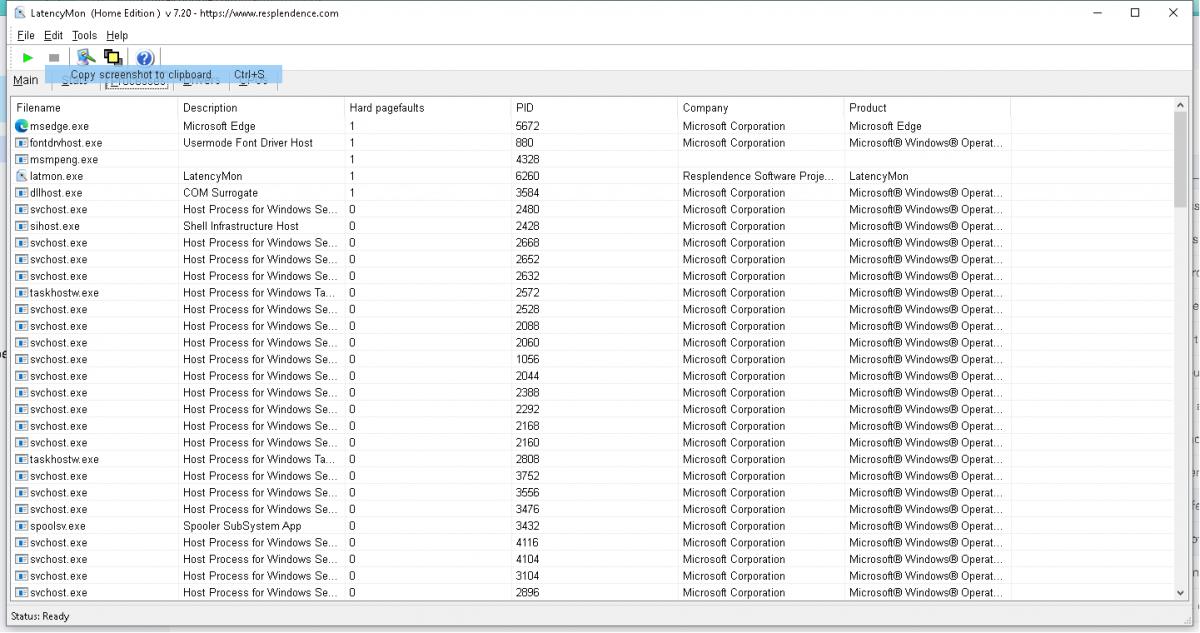Click the LatencyMon title bar app icon
The height and width of the screenshot is (633, 1200).
[x=19, y=13]
